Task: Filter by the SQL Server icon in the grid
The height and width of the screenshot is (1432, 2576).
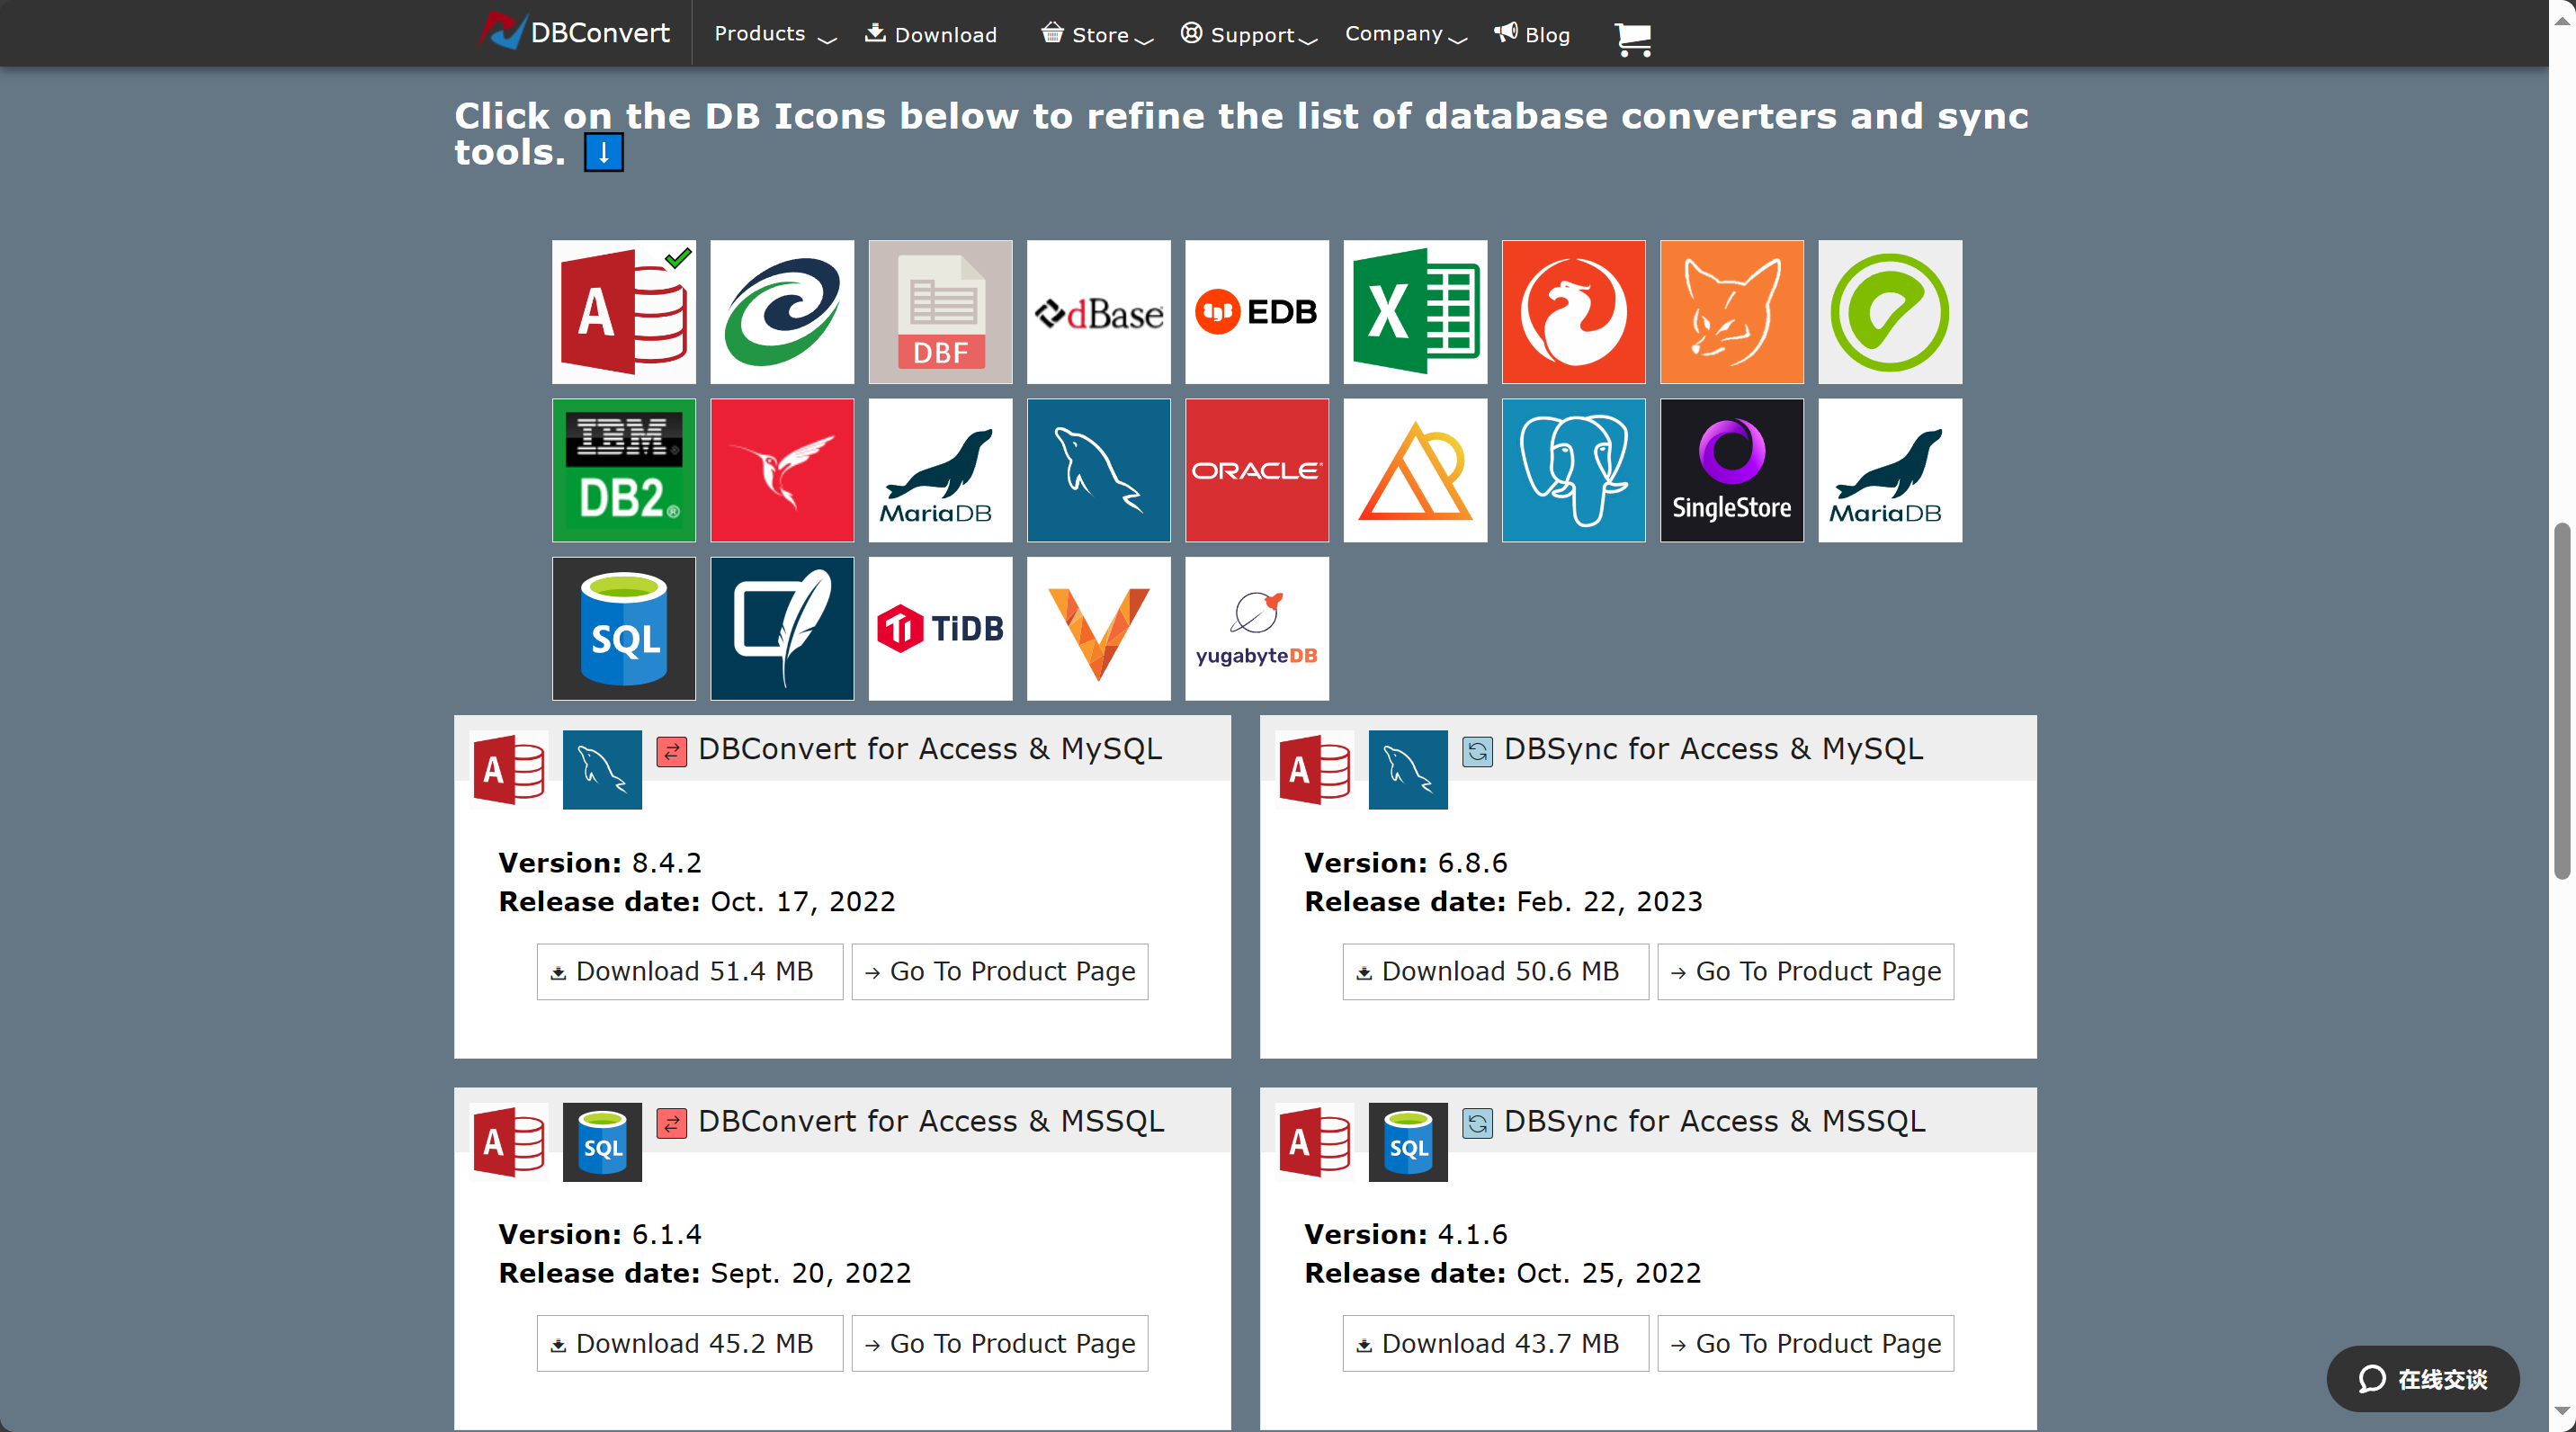Action: tap(623, 629)
